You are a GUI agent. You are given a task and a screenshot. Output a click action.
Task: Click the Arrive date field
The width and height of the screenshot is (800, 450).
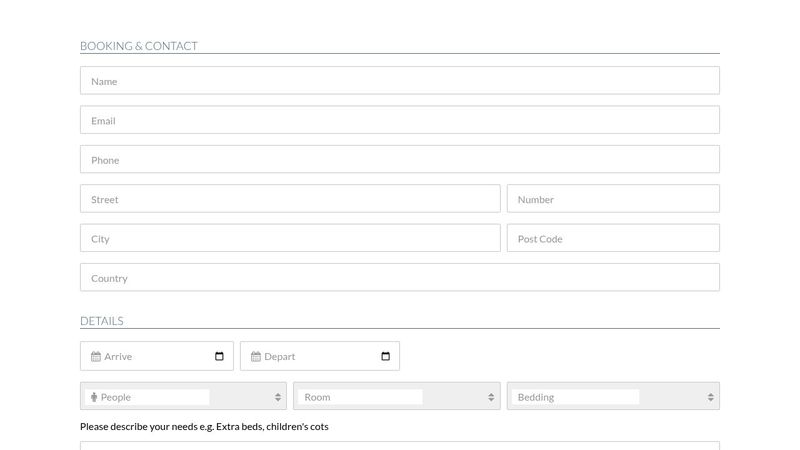pyautogui.click(x=157, y=356)
